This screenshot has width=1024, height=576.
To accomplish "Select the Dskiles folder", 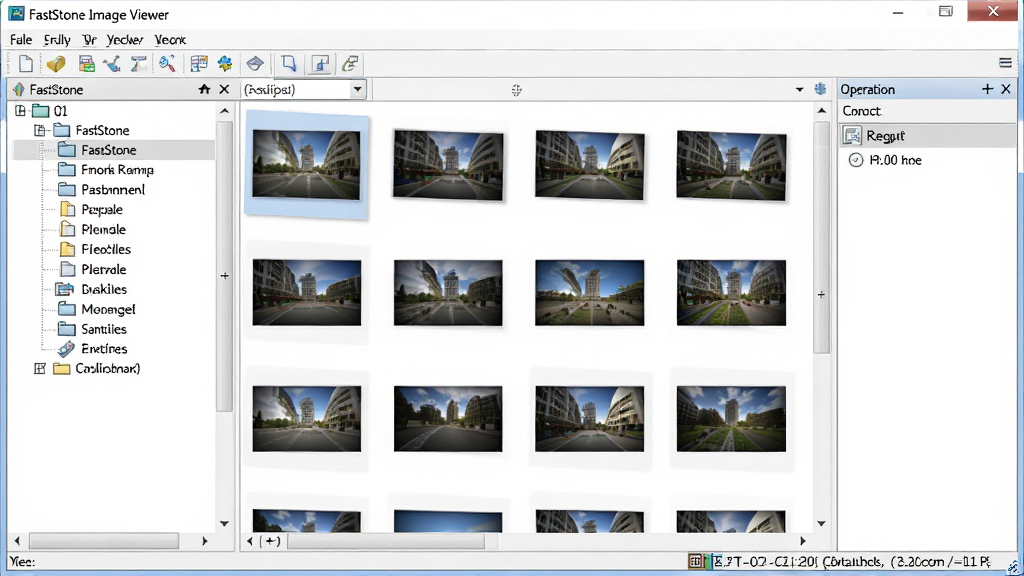I will (x=104, y=289).
